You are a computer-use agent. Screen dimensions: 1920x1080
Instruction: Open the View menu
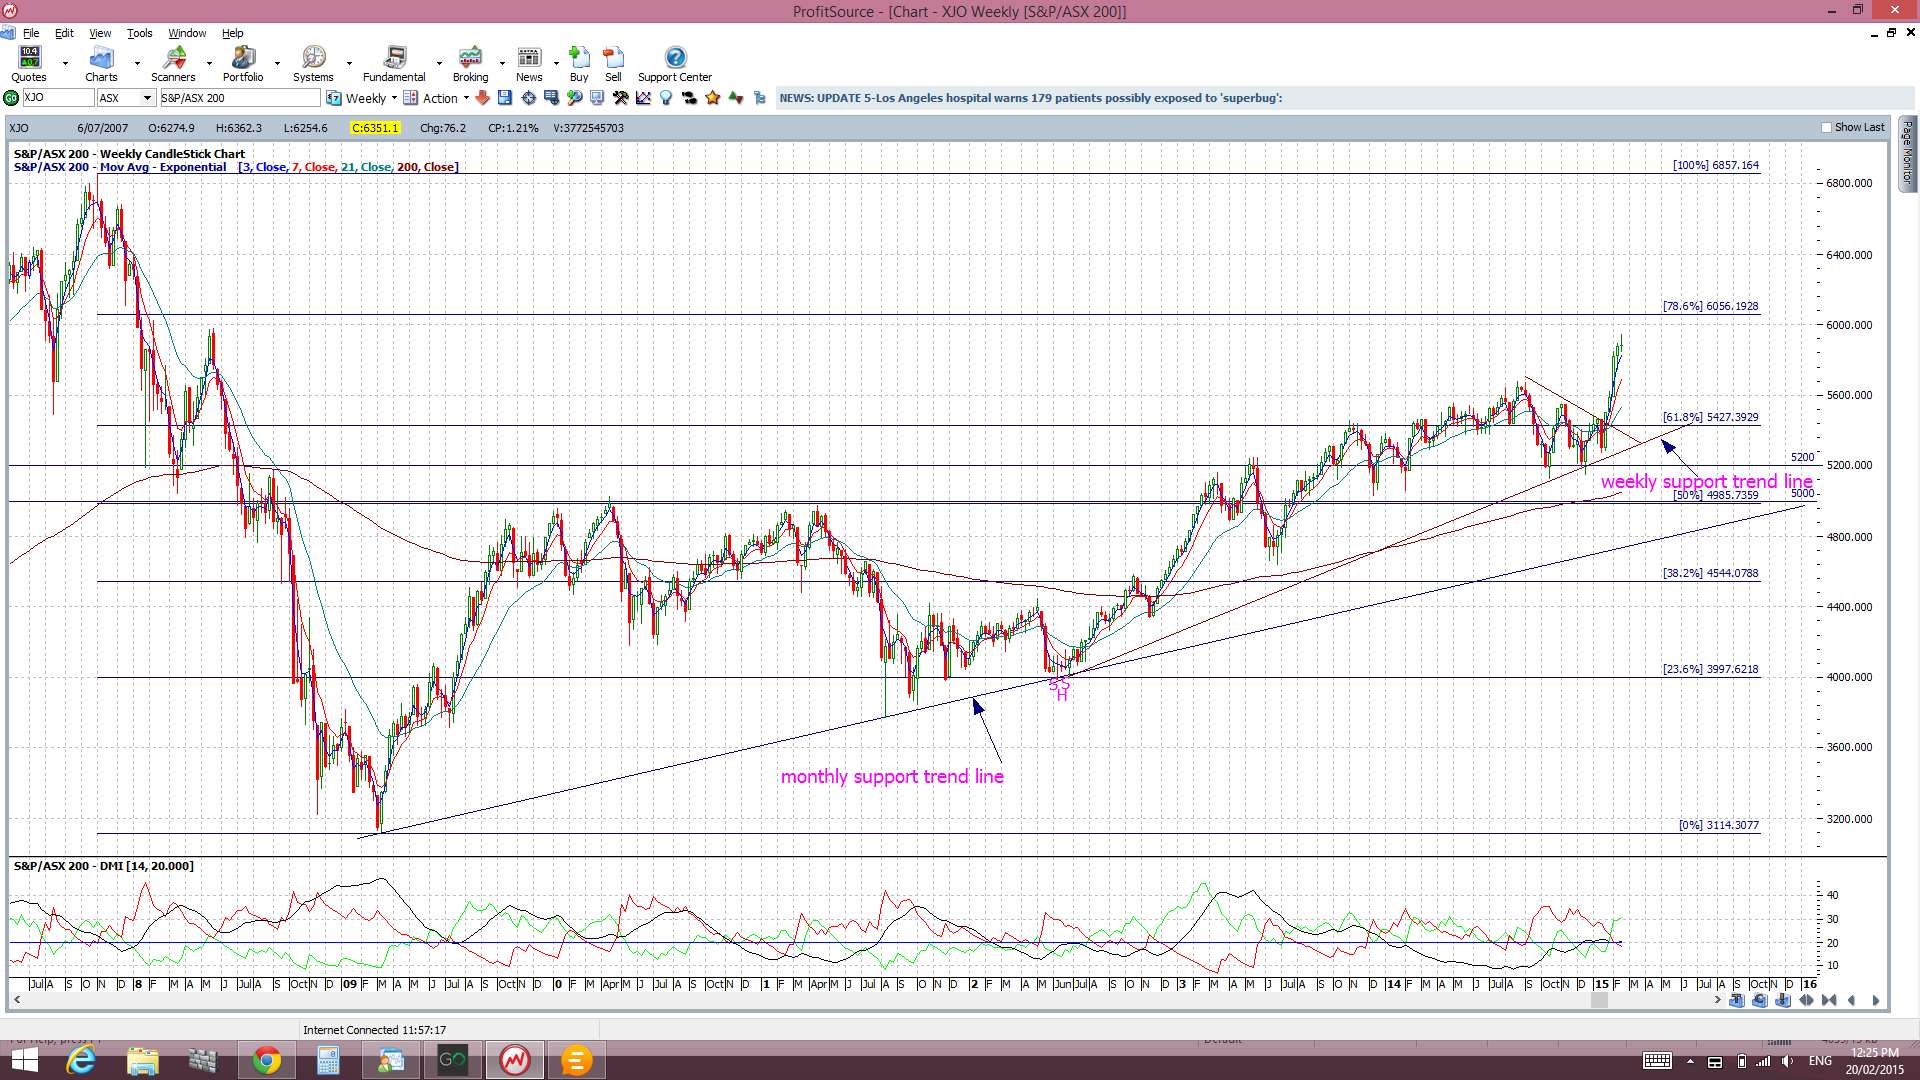(100, 33)
